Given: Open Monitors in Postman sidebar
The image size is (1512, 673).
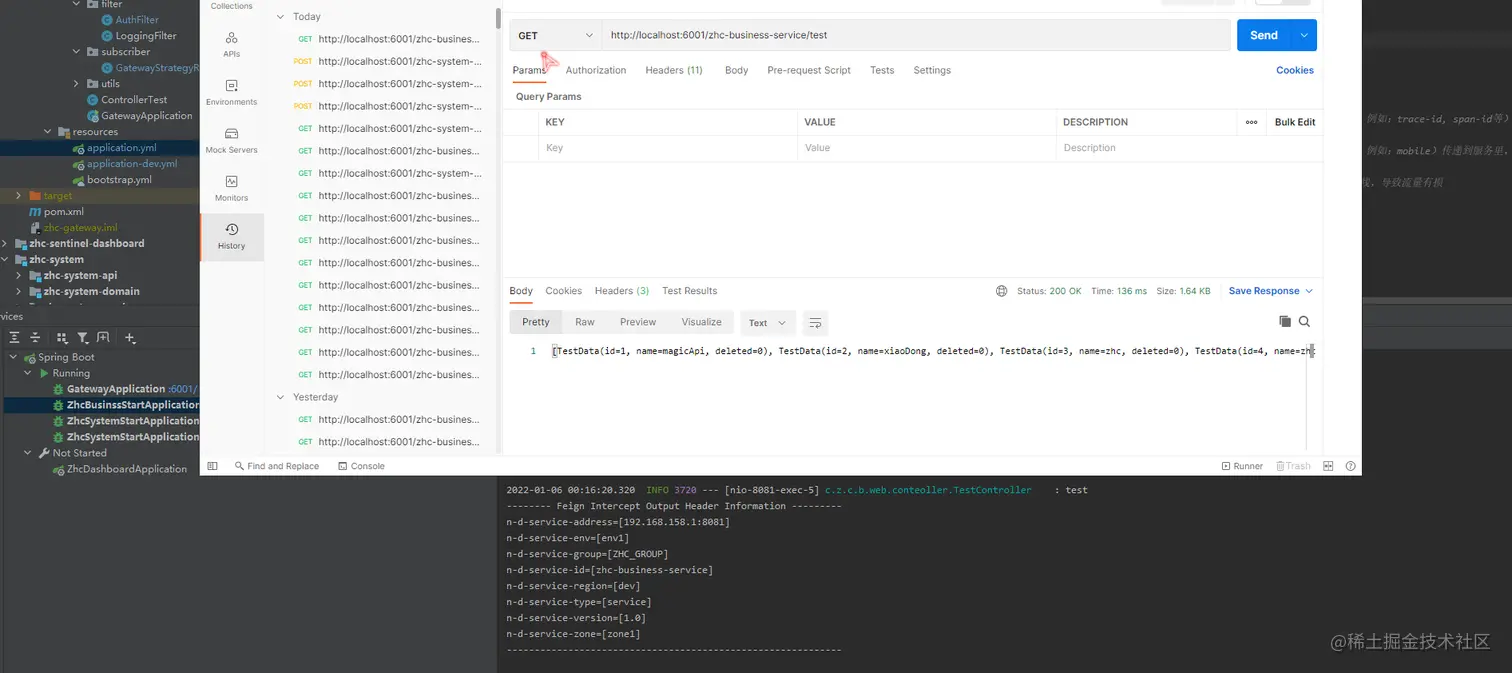Looking at the screenshot, I should pyautogui.click(x=231, y=188).
